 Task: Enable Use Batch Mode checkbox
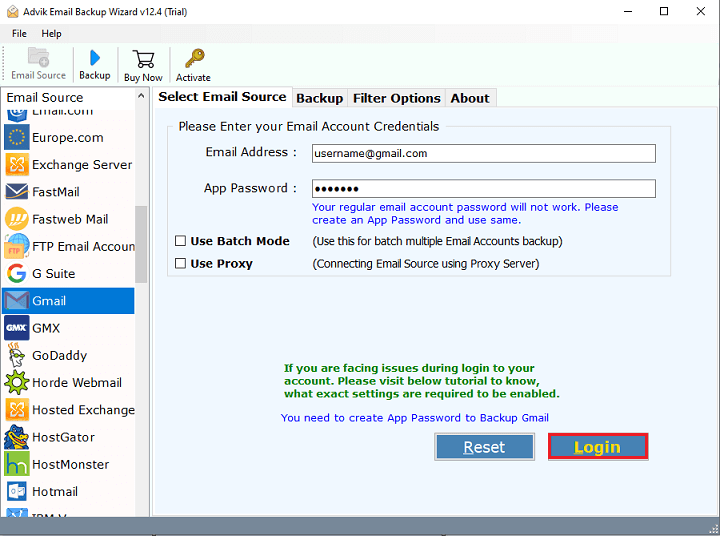pos(180,241)
